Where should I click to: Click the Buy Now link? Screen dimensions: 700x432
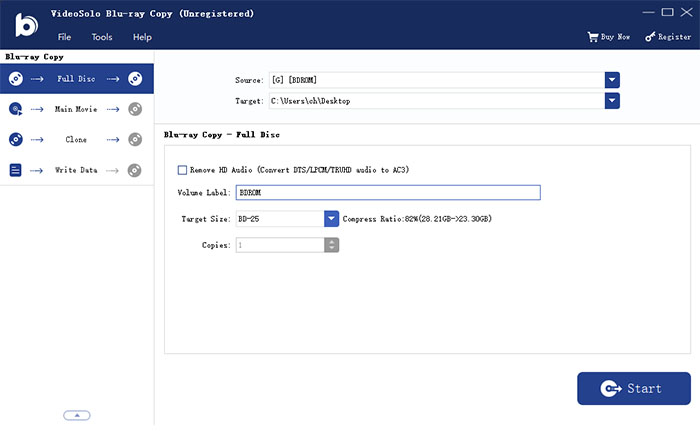click(x=615, y=37)
